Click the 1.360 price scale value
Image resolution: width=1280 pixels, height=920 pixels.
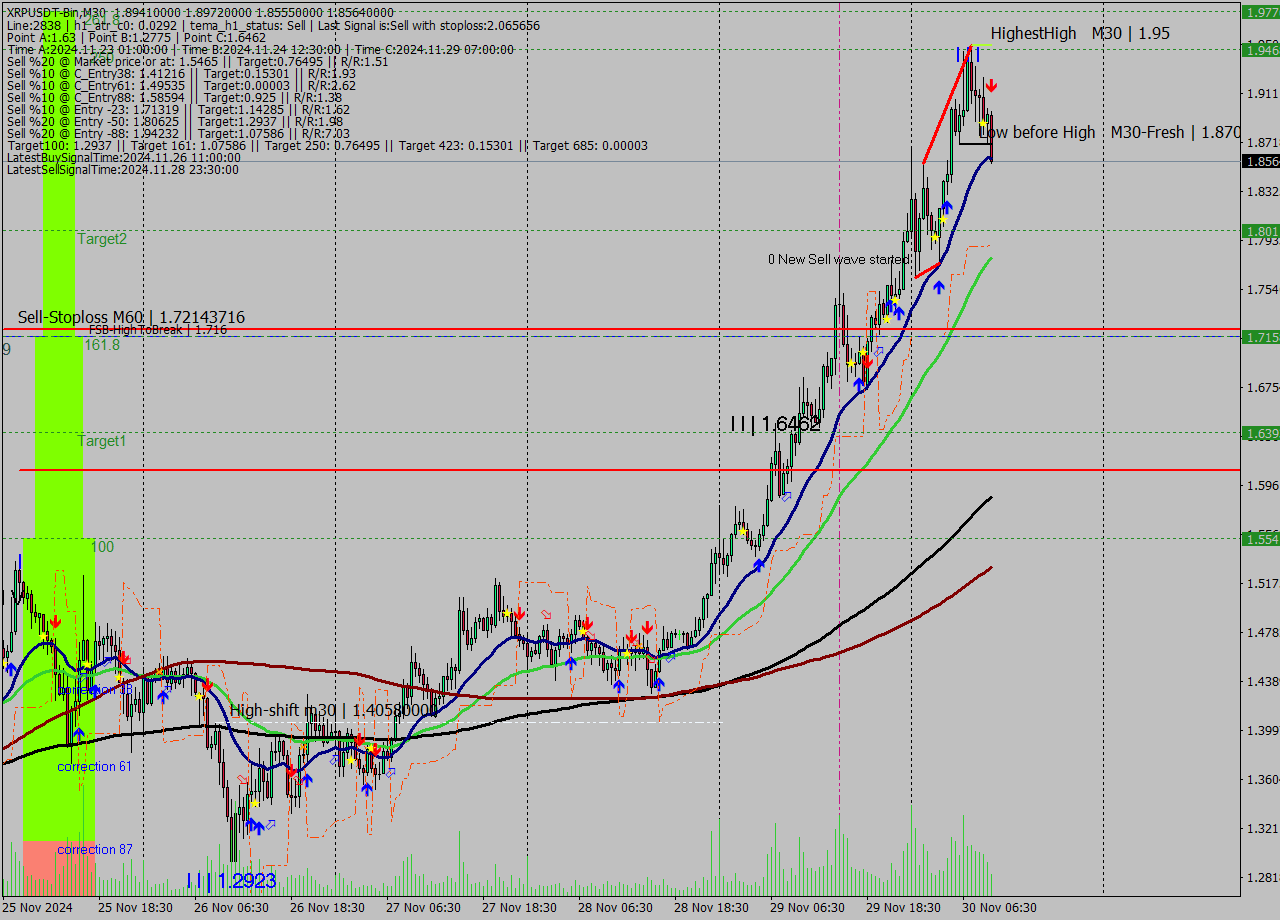click(x=1263, y=780)
